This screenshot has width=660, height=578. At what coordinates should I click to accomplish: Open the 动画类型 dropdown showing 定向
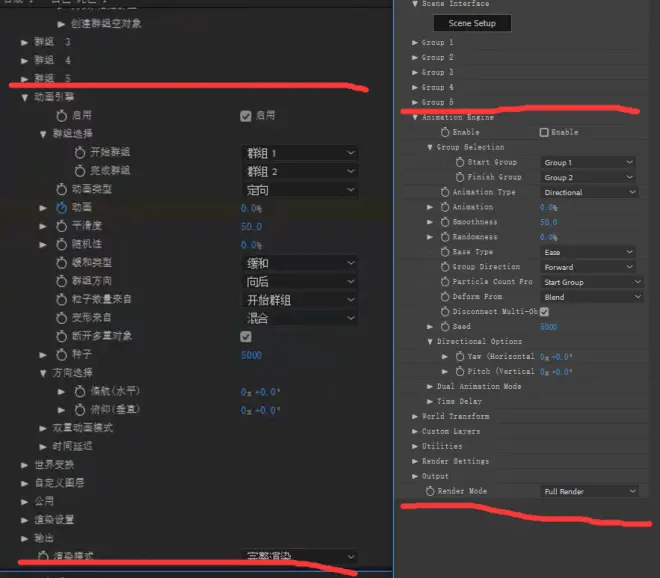point(300,190)
